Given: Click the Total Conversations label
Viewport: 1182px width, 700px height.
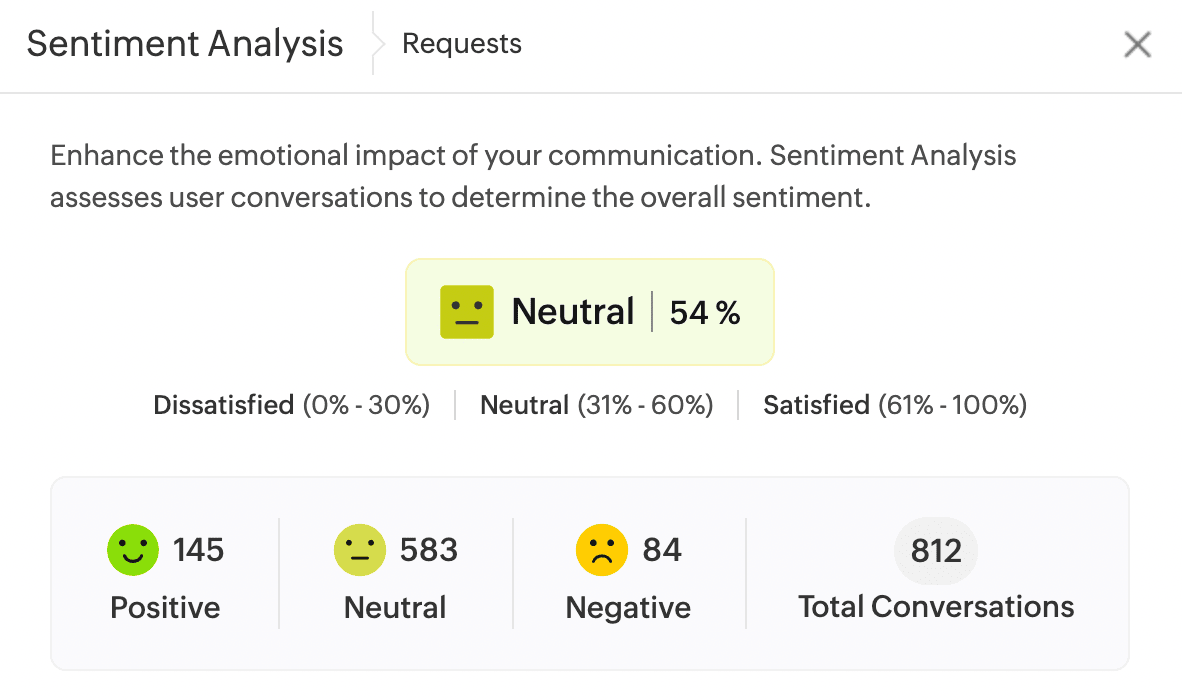Looking at the screenshot, I should pyautogui.click(x=936, y=606).
